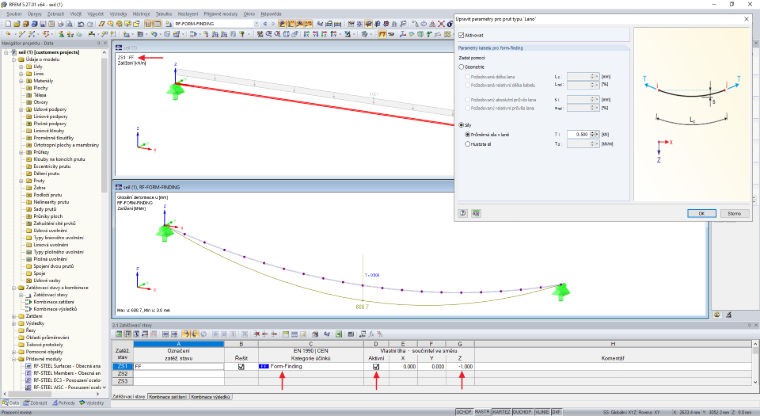Toggle Řešit checkbox for ZS1 row
Screen dimensions: 760x416
(241, 367)
